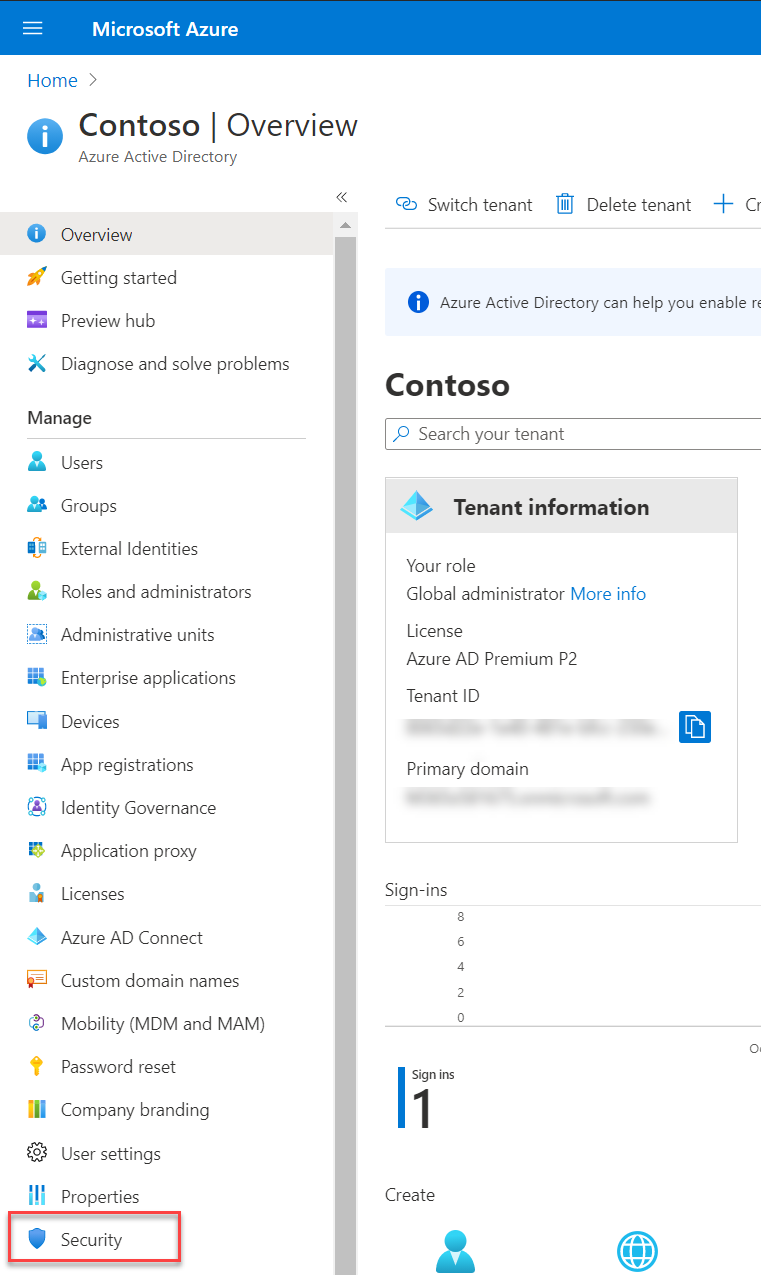Click 'Azure AD Premium P2' license text
This screenshot has height=1275, width=761.
click(x=491, y=659)
